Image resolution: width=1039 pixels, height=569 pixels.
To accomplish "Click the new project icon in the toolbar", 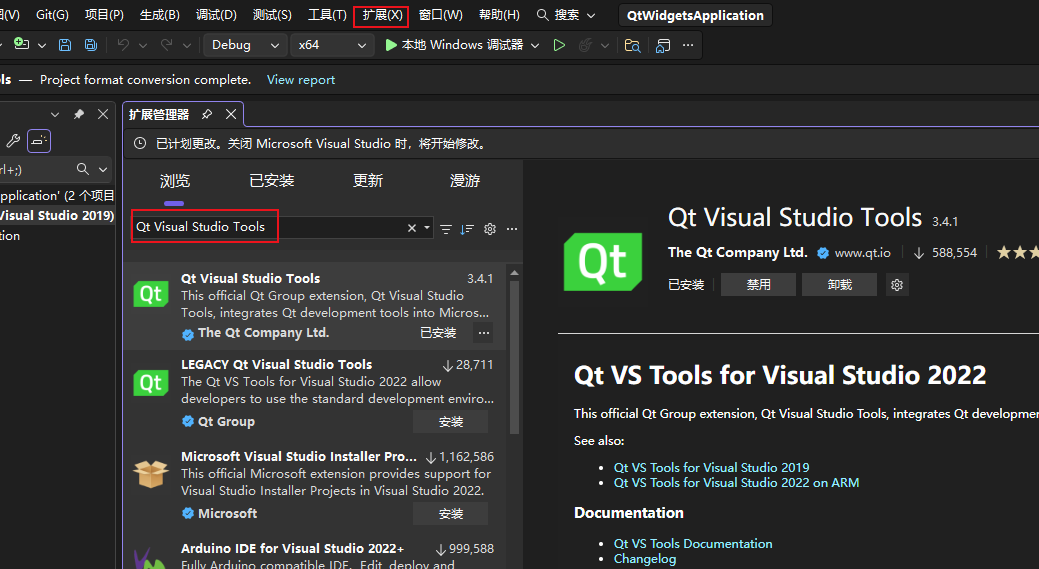I will coord(21,44).
